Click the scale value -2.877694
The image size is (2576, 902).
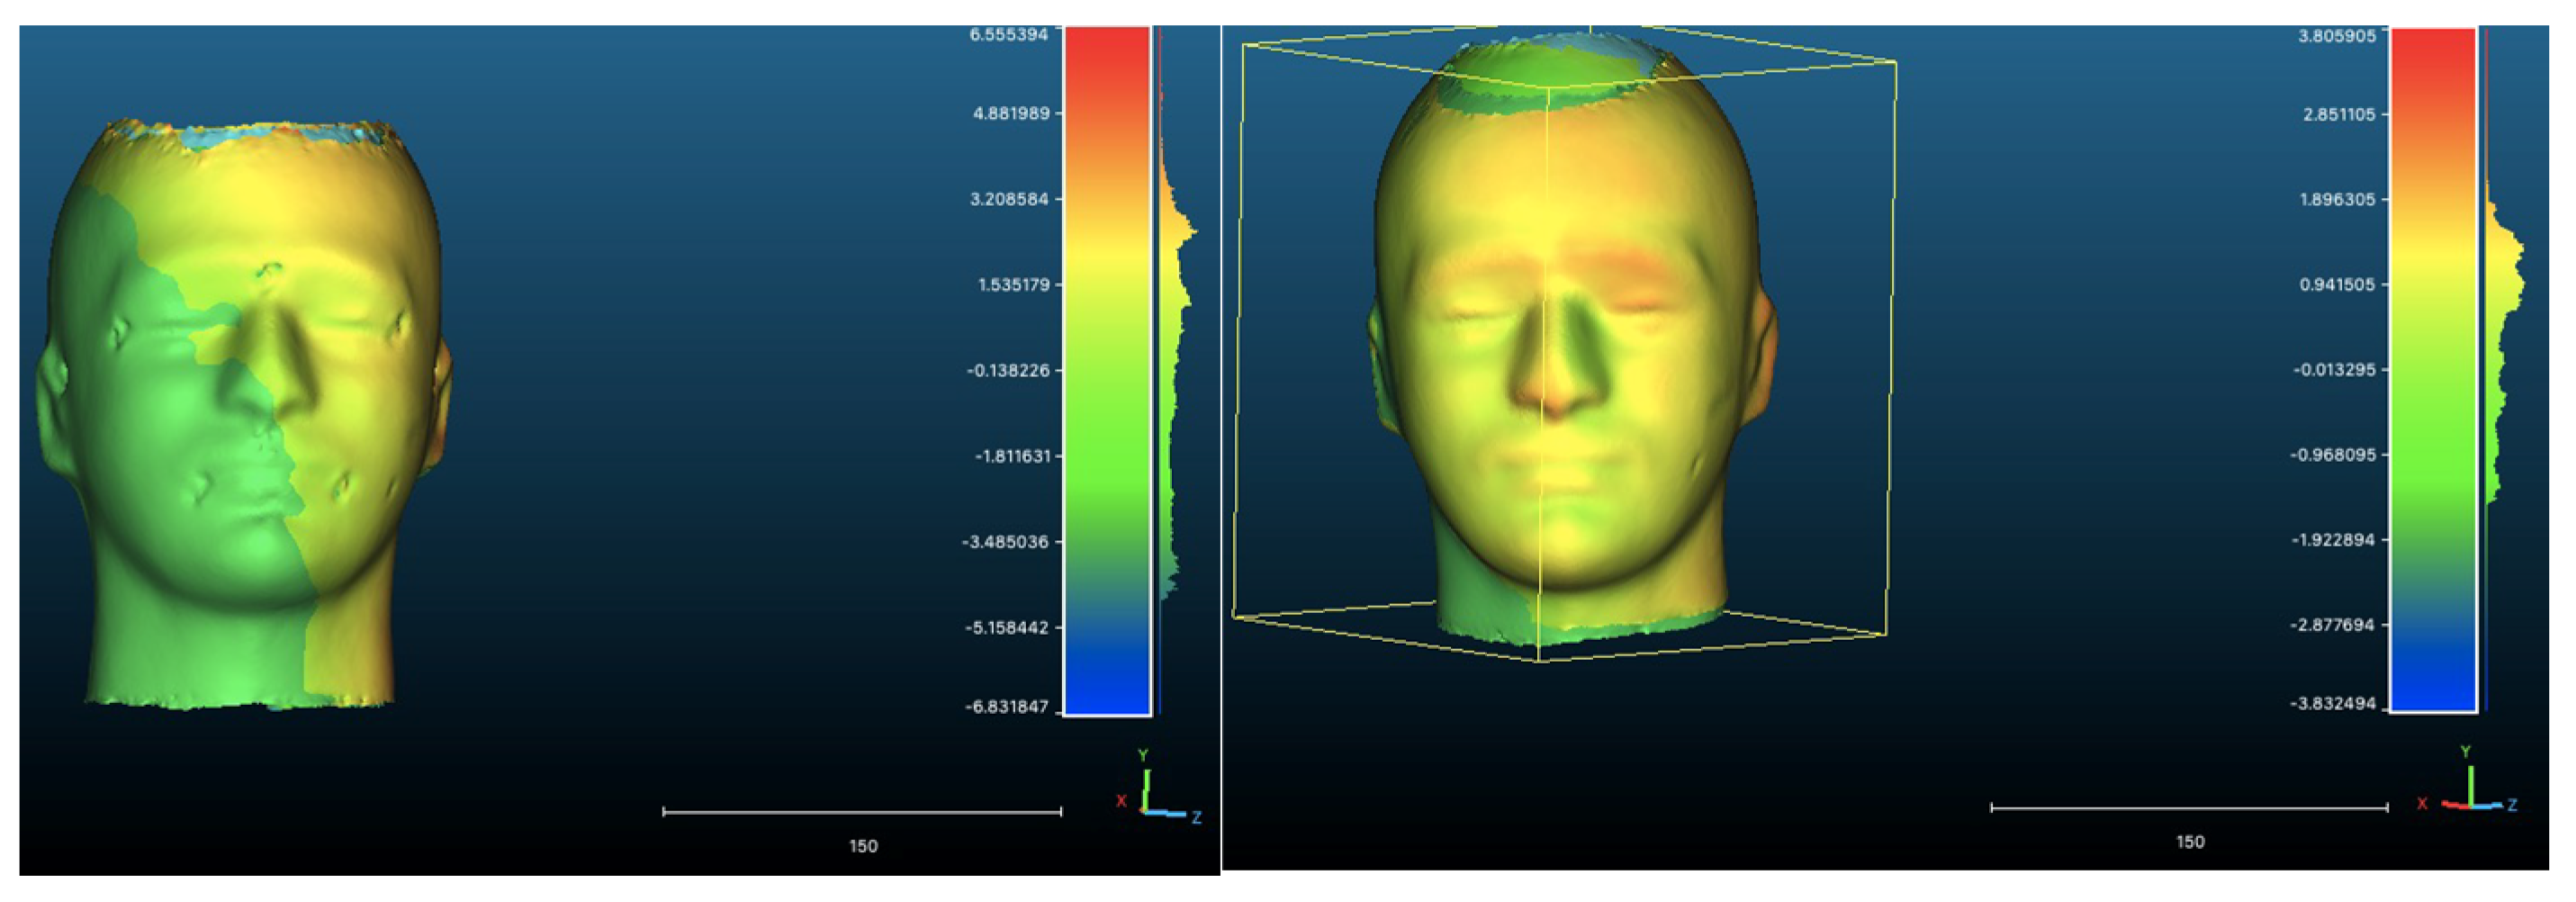tap(2333, 625)
